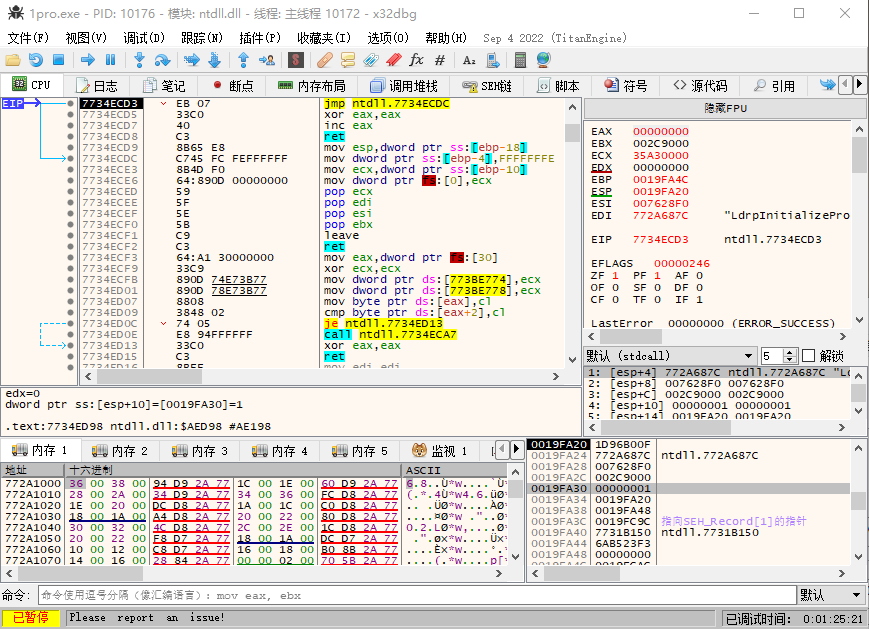Select the 监视 1 tab

[x=439, y=451]
